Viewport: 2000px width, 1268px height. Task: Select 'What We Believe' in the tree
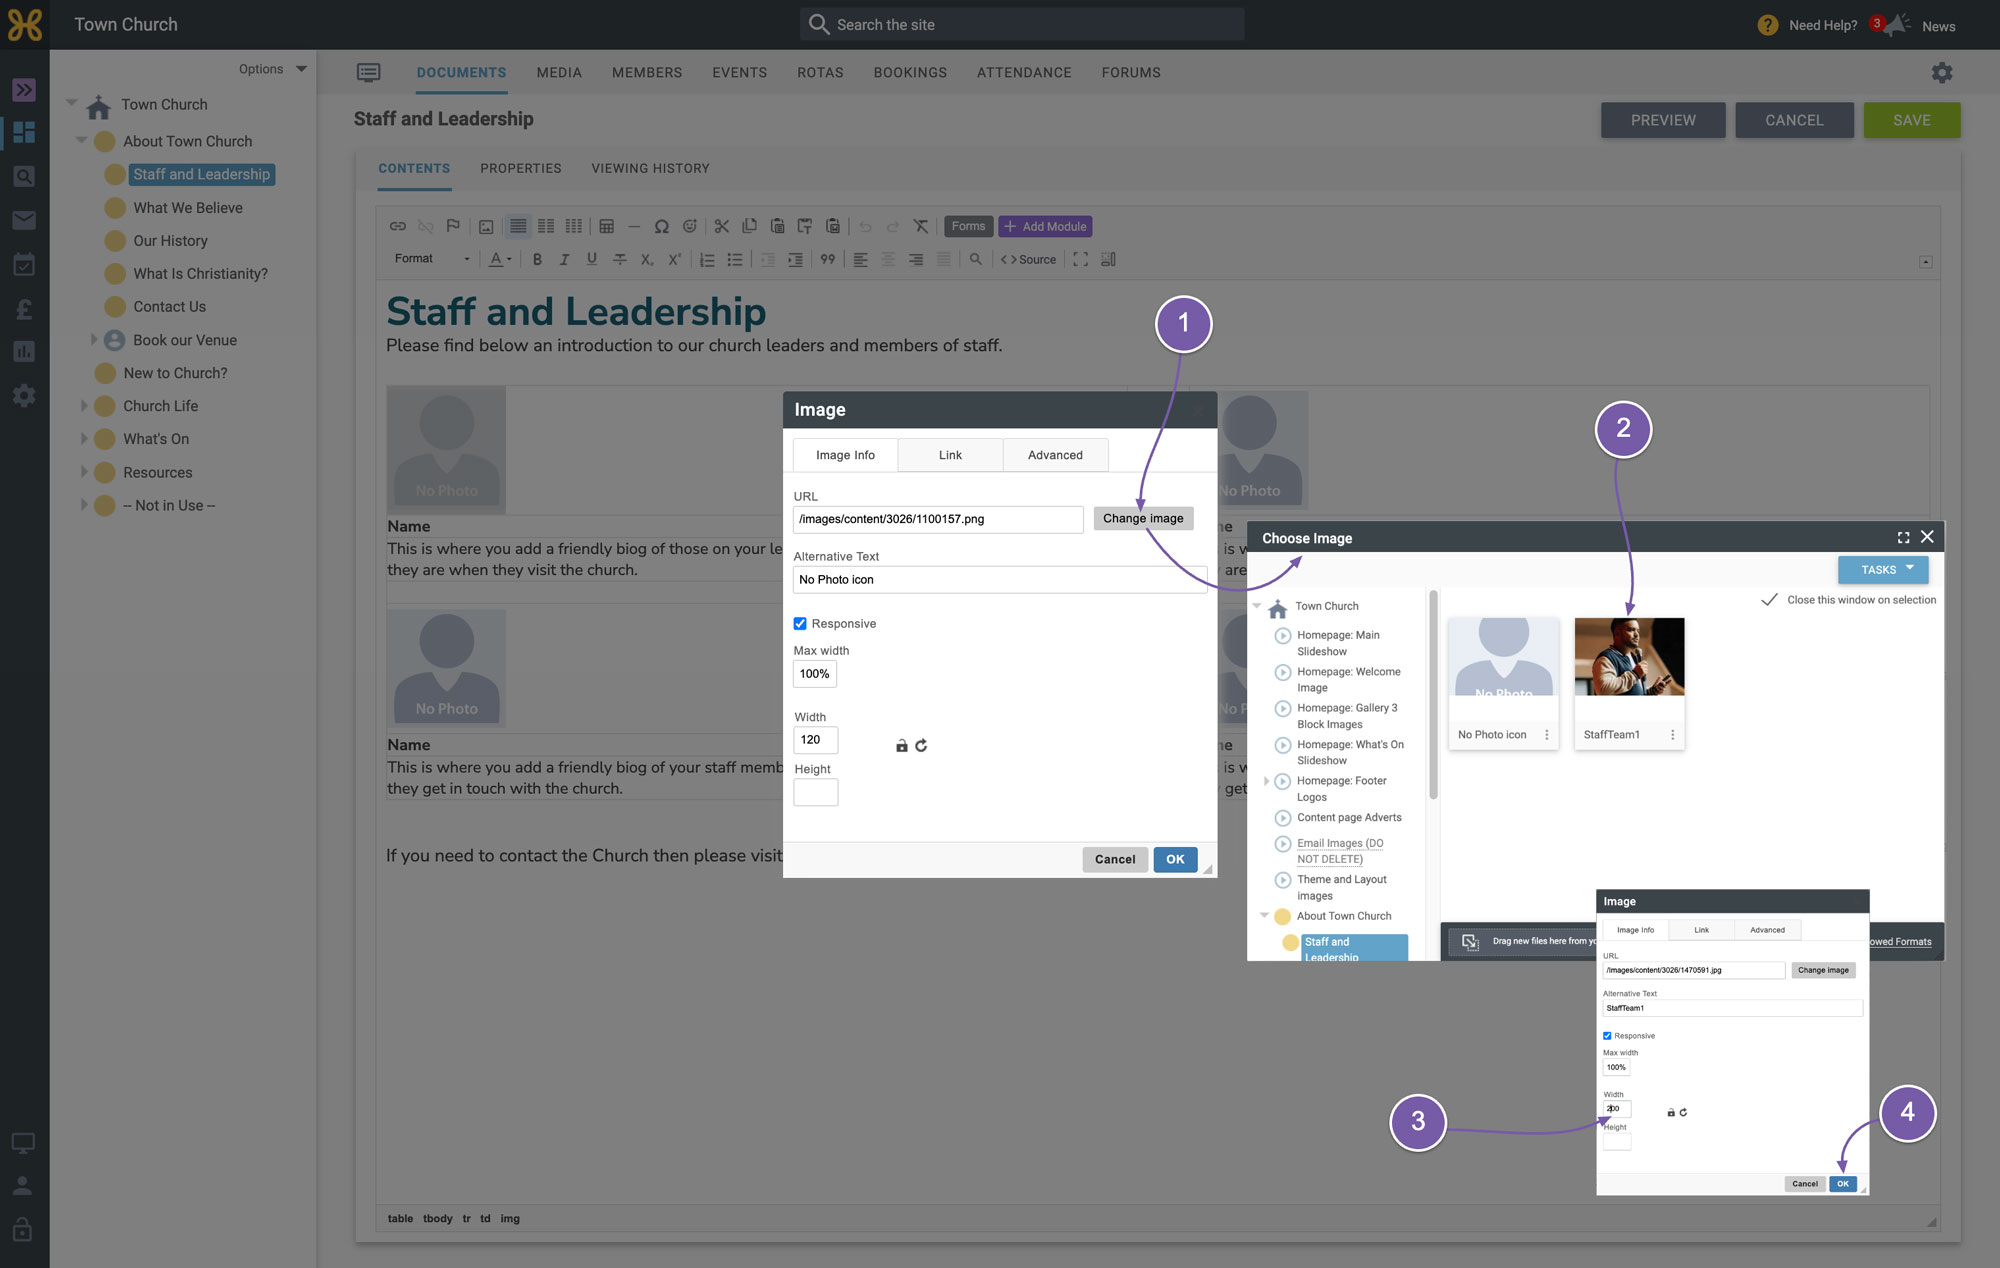[x=188, y=208]
